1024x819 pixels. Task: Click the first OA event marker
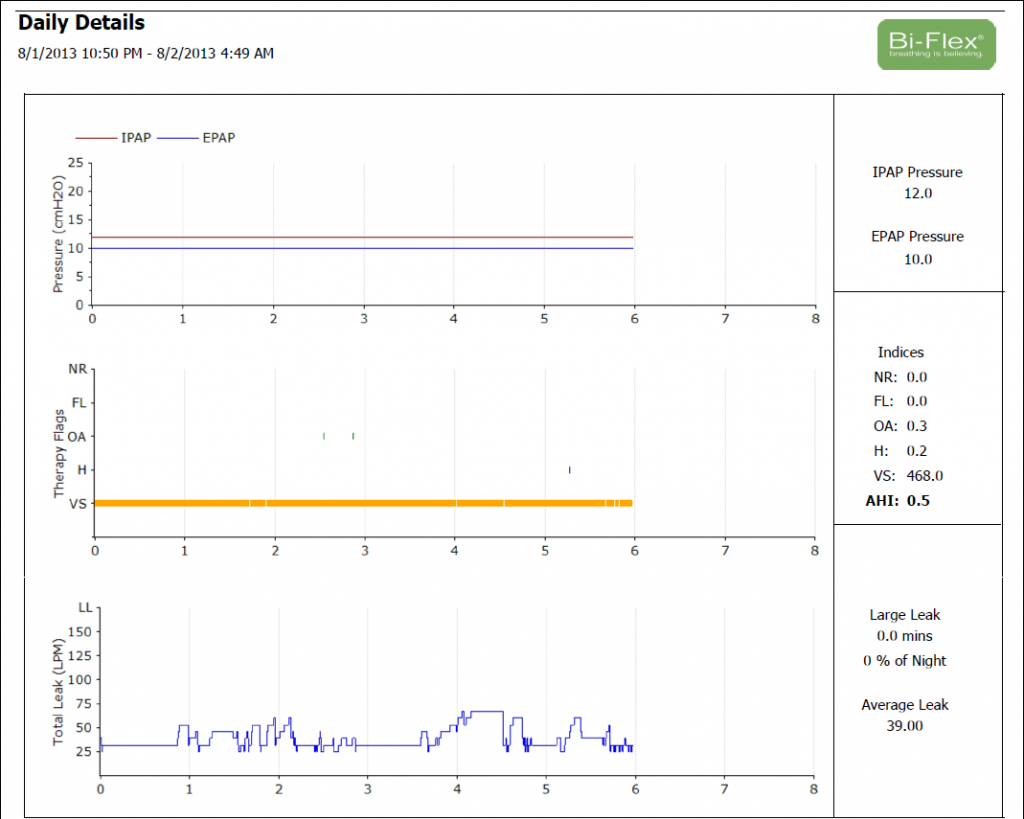[324, 436]
